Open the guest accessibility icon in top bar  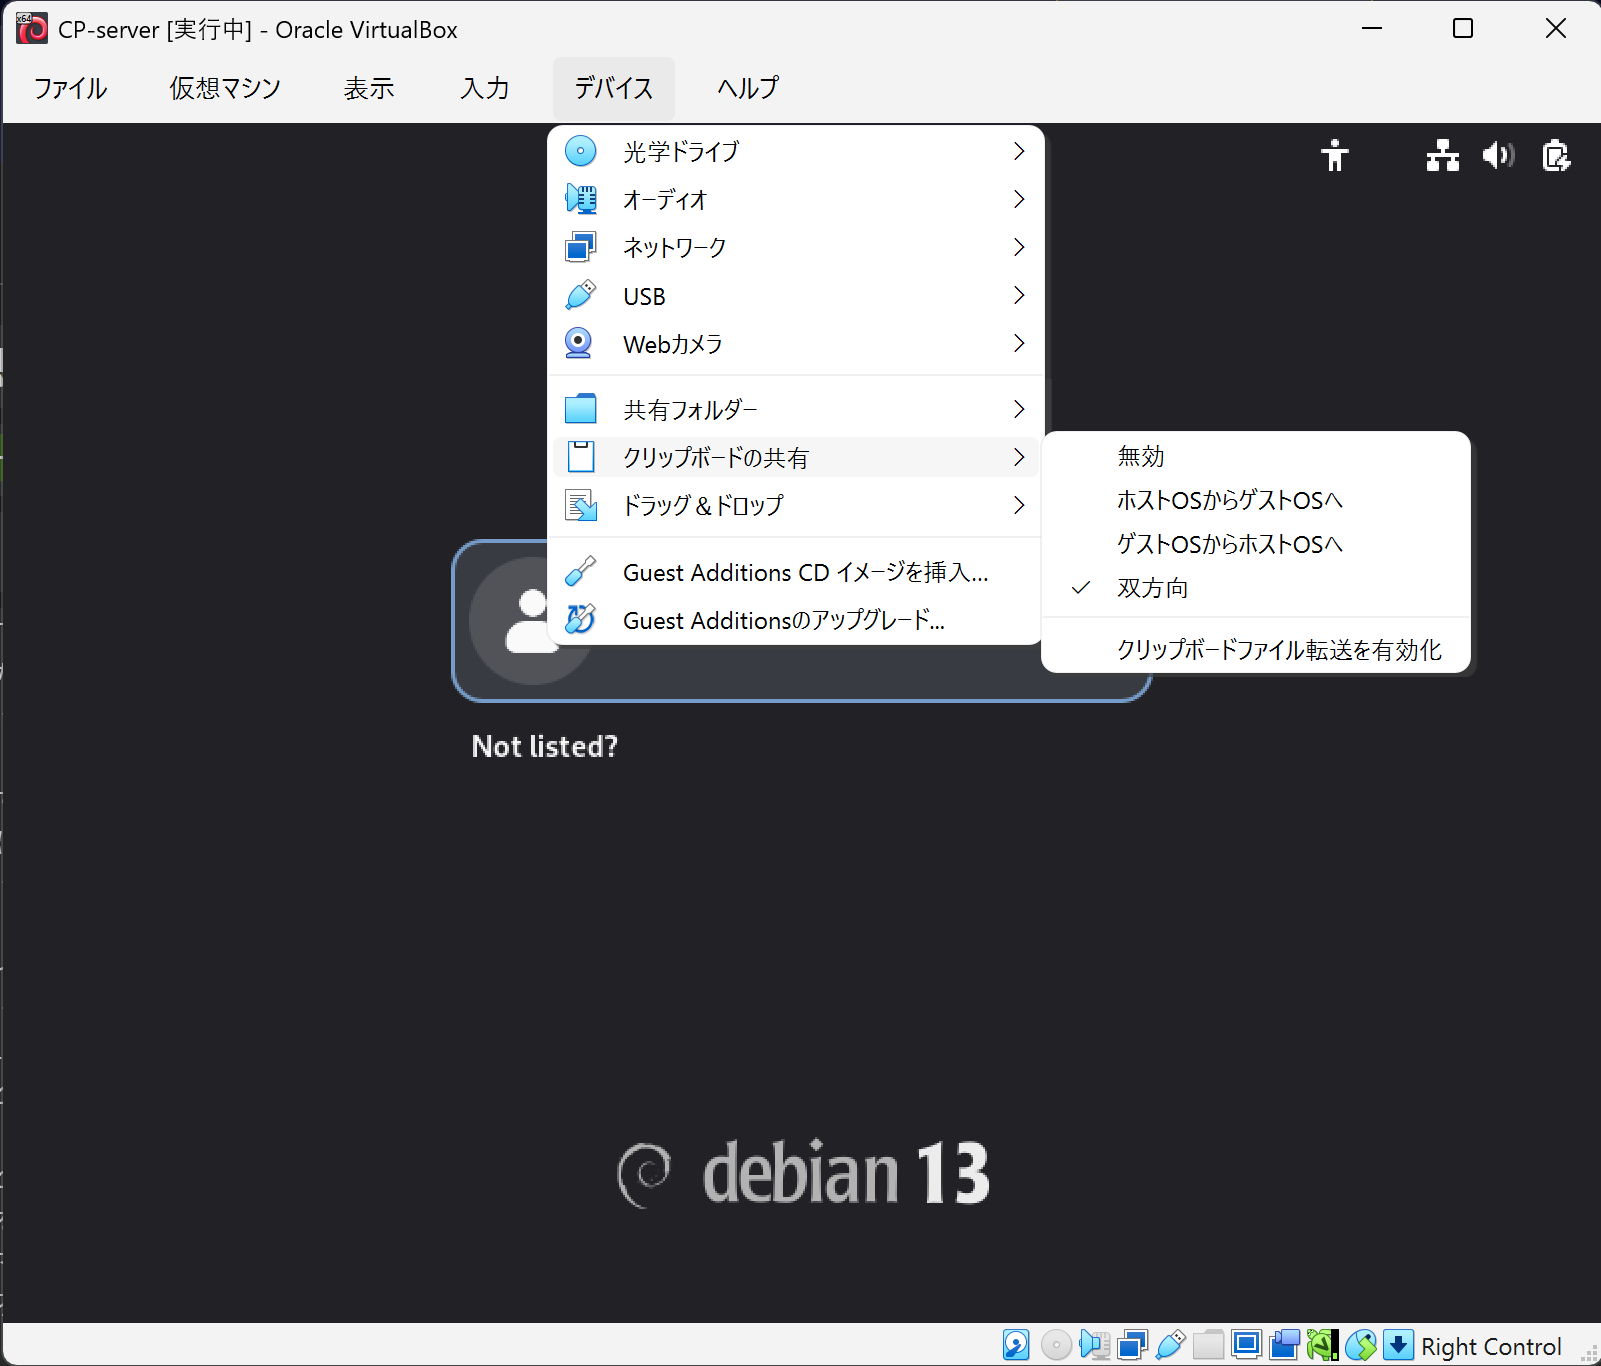tap(1334, 155)
